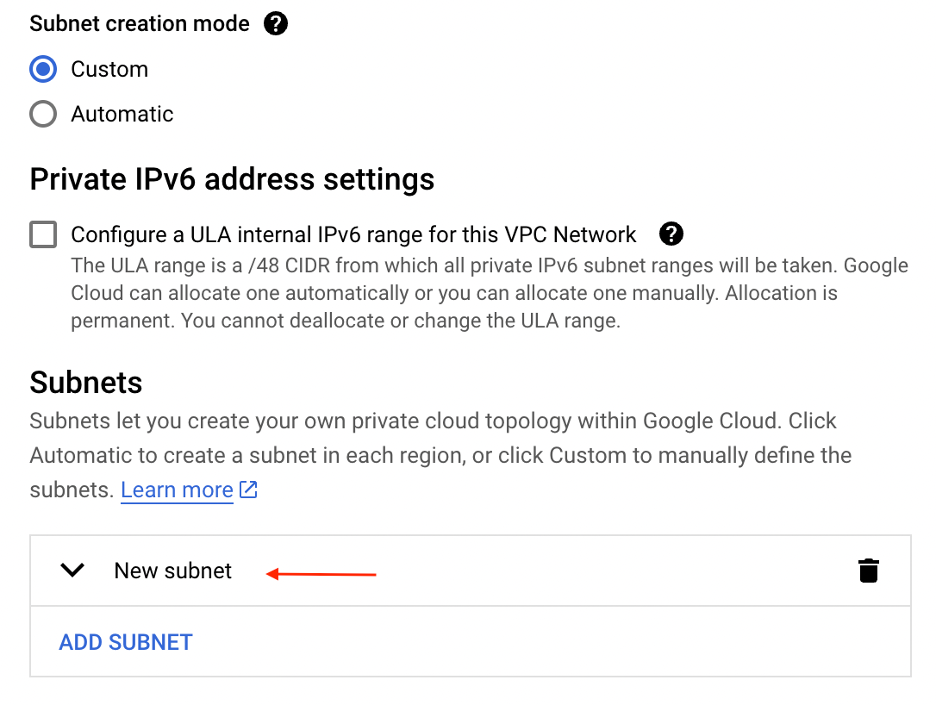
Task: Click the Subnets section heading
Action: click(86, 382)
